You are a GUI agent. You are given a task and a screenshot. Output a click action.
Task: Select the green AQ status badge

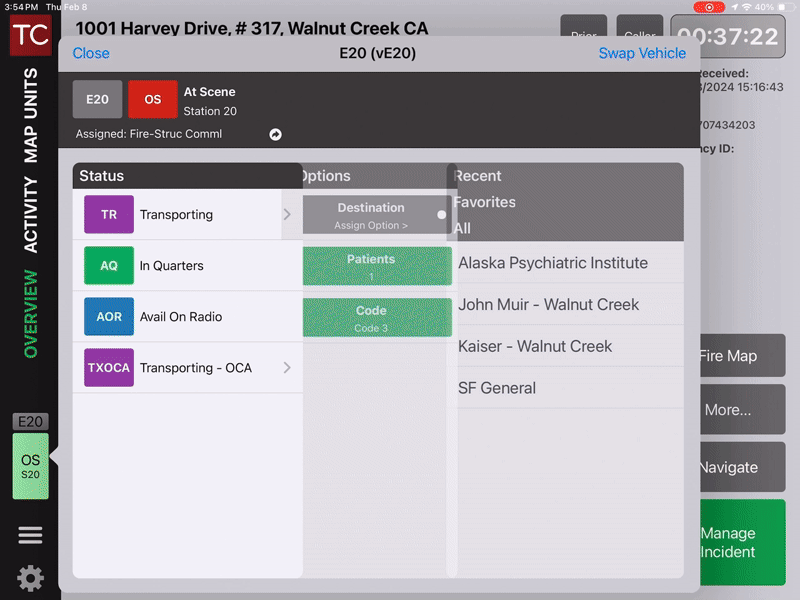109,266
